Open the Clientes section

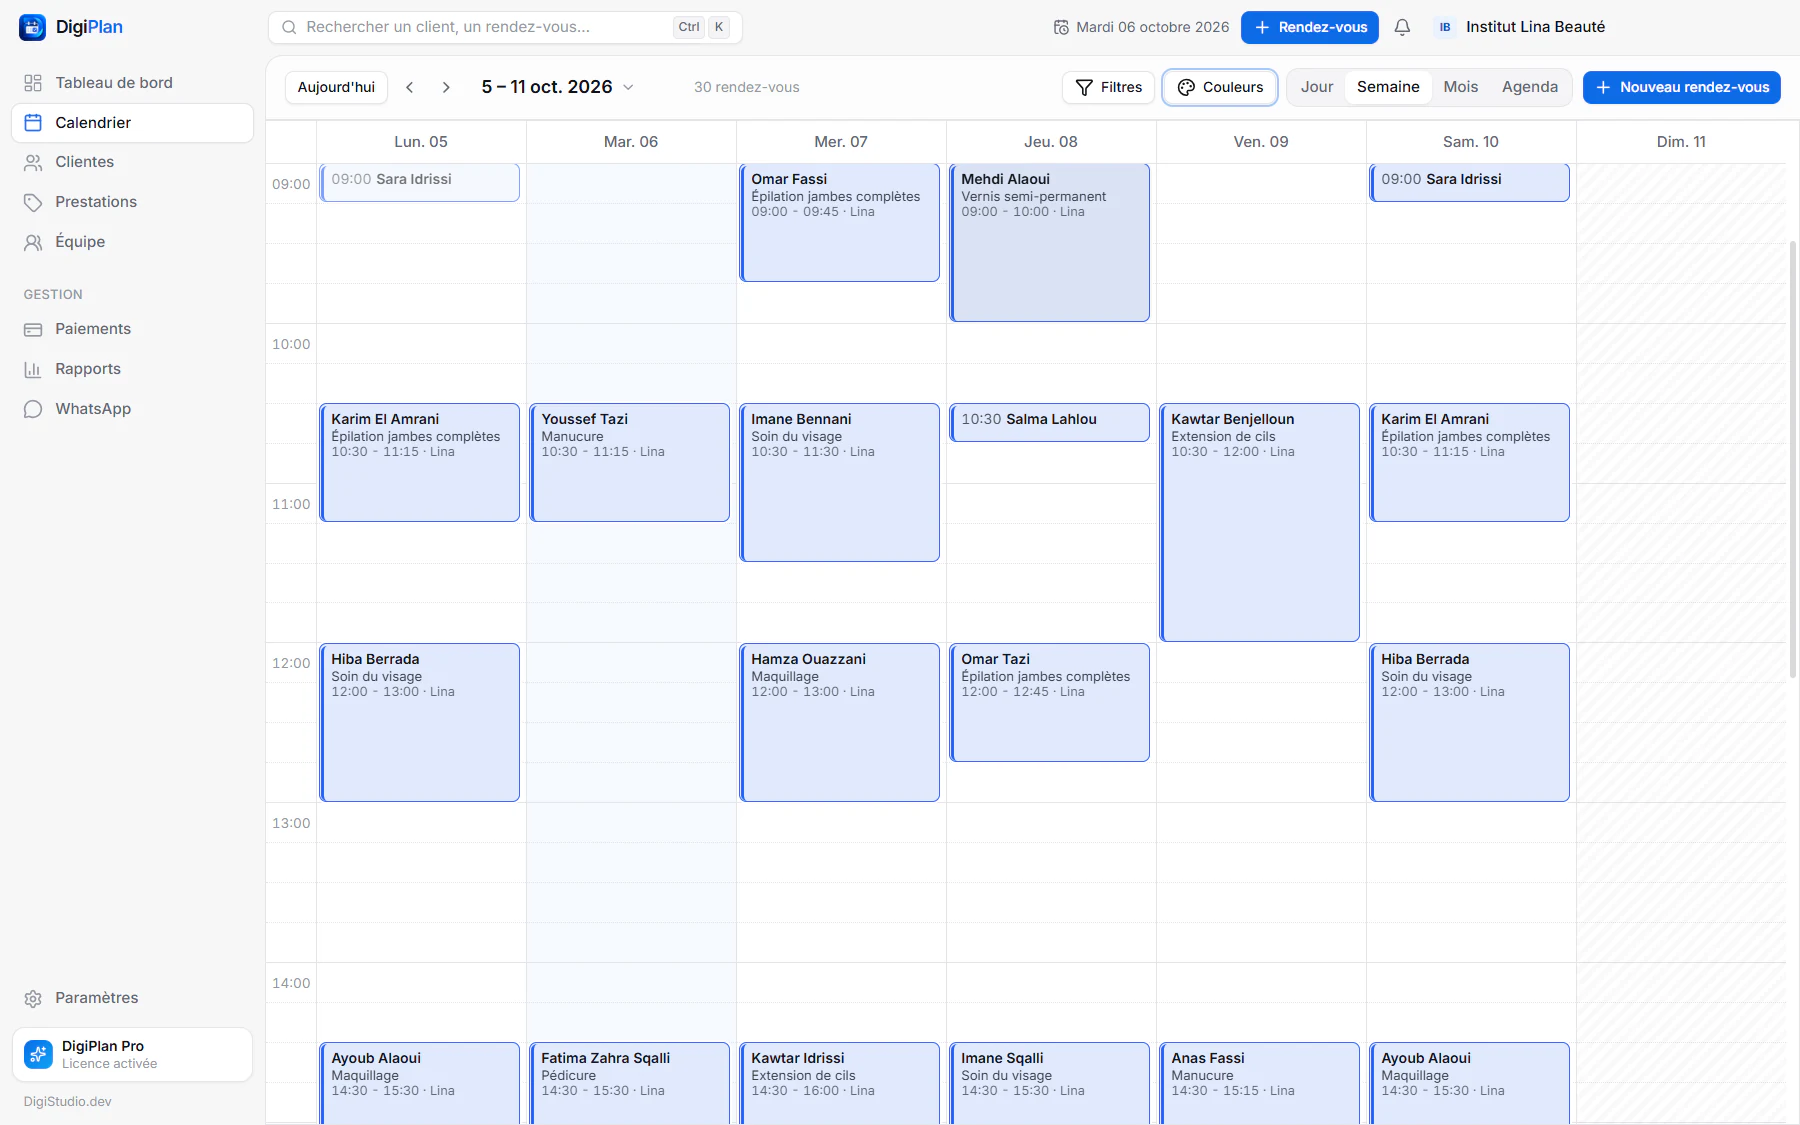[132, 162]
